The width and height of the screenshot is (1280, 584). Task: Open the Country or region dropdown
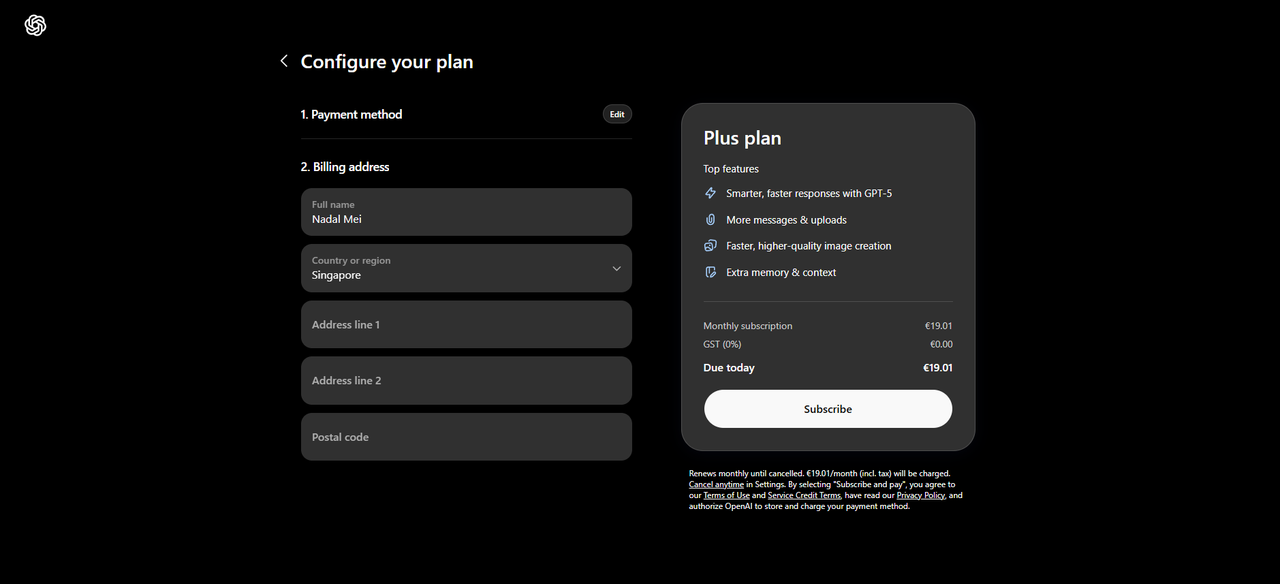466,268
